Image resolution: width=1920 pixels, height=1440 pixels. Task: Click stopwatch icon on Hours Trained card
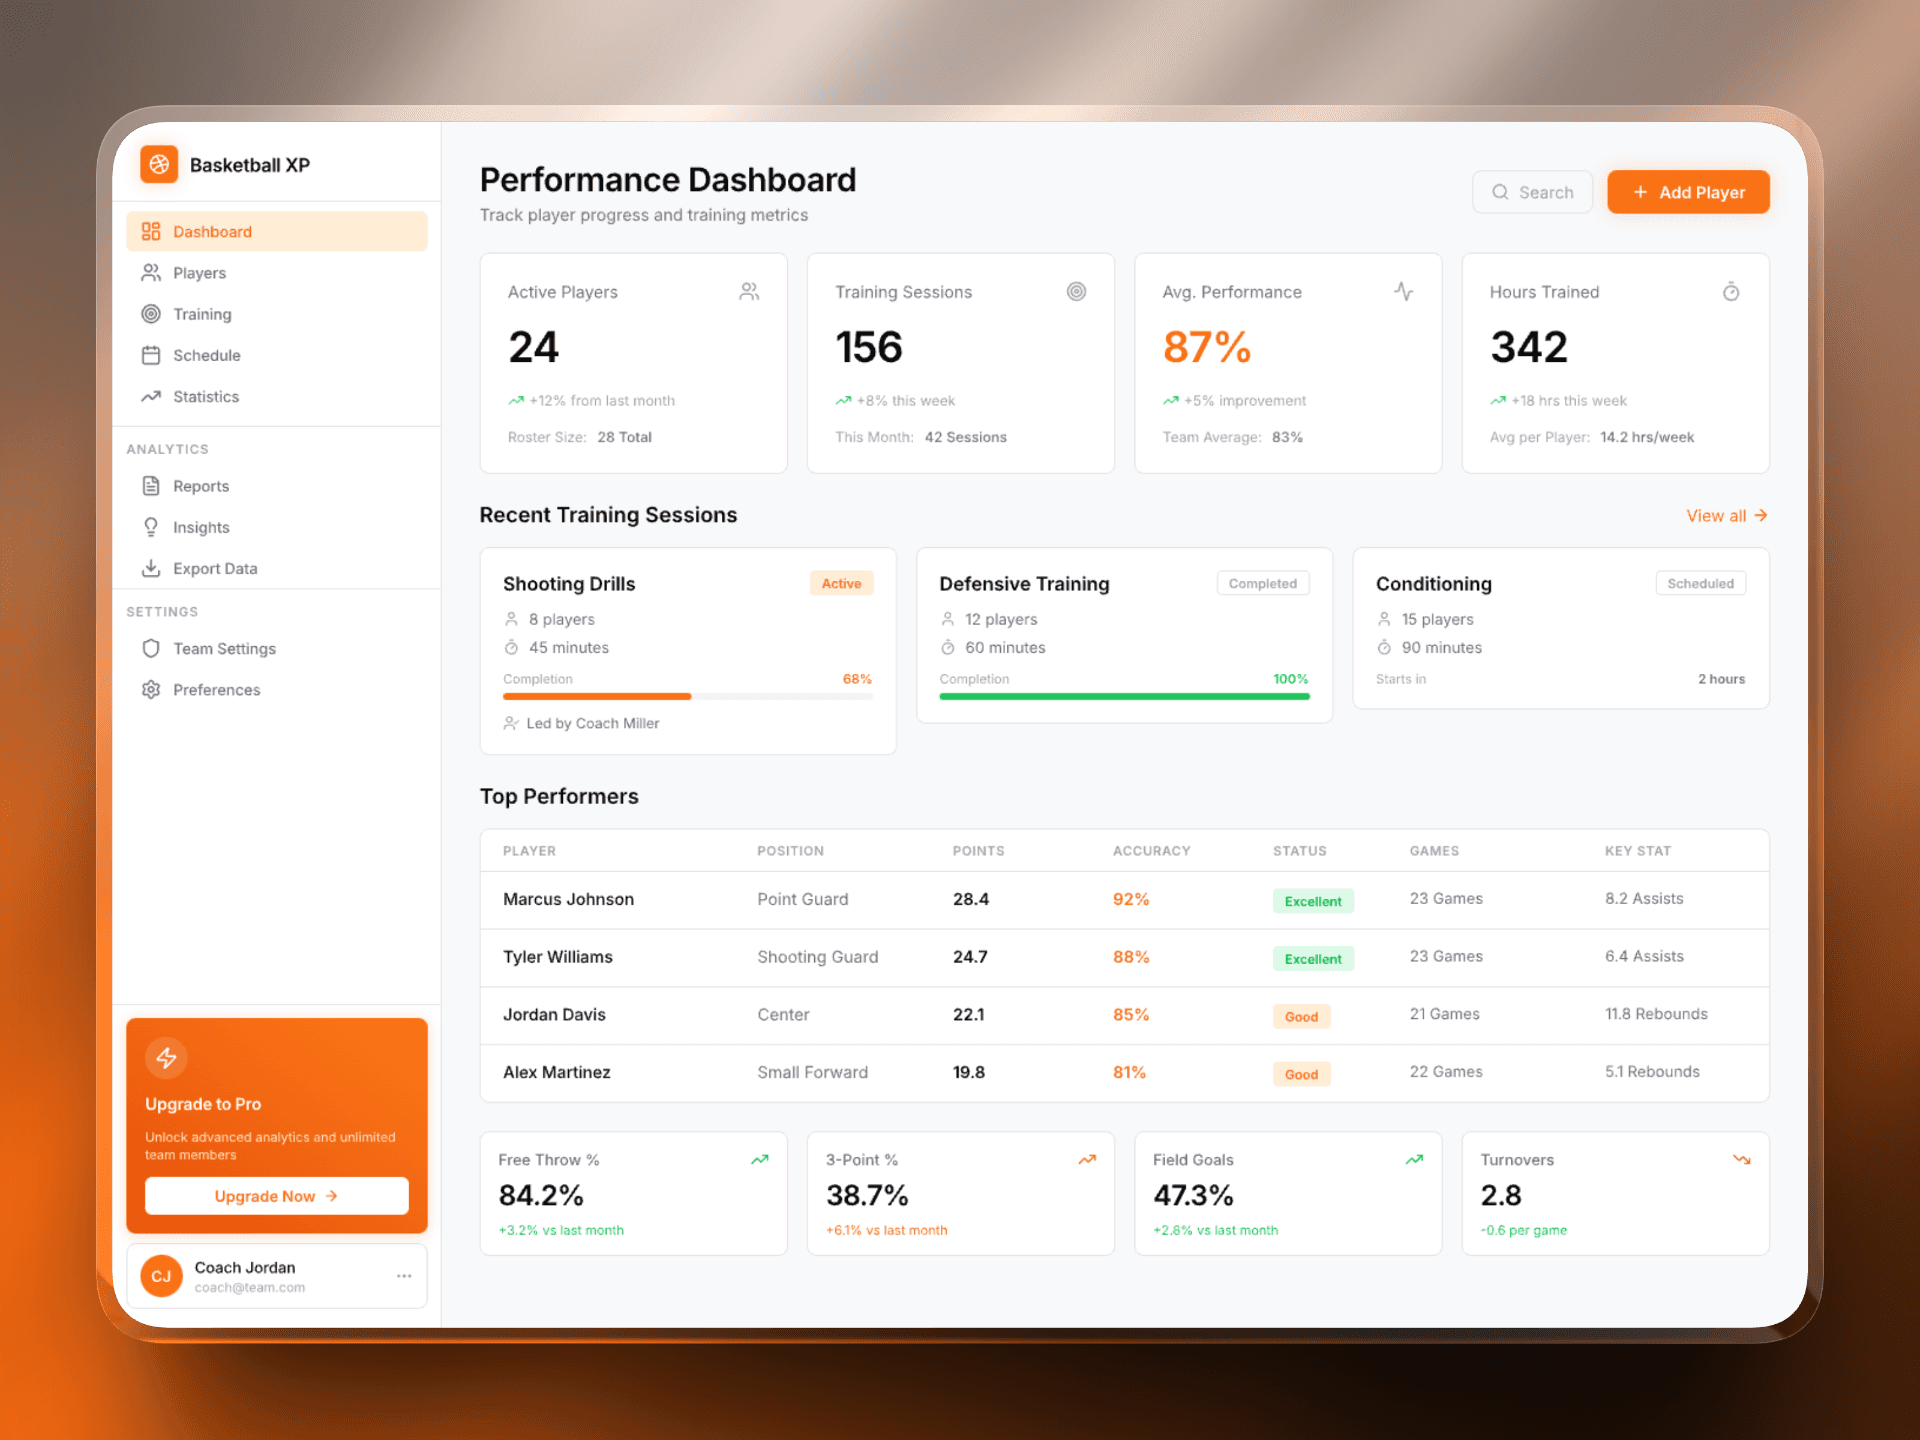1731,292
